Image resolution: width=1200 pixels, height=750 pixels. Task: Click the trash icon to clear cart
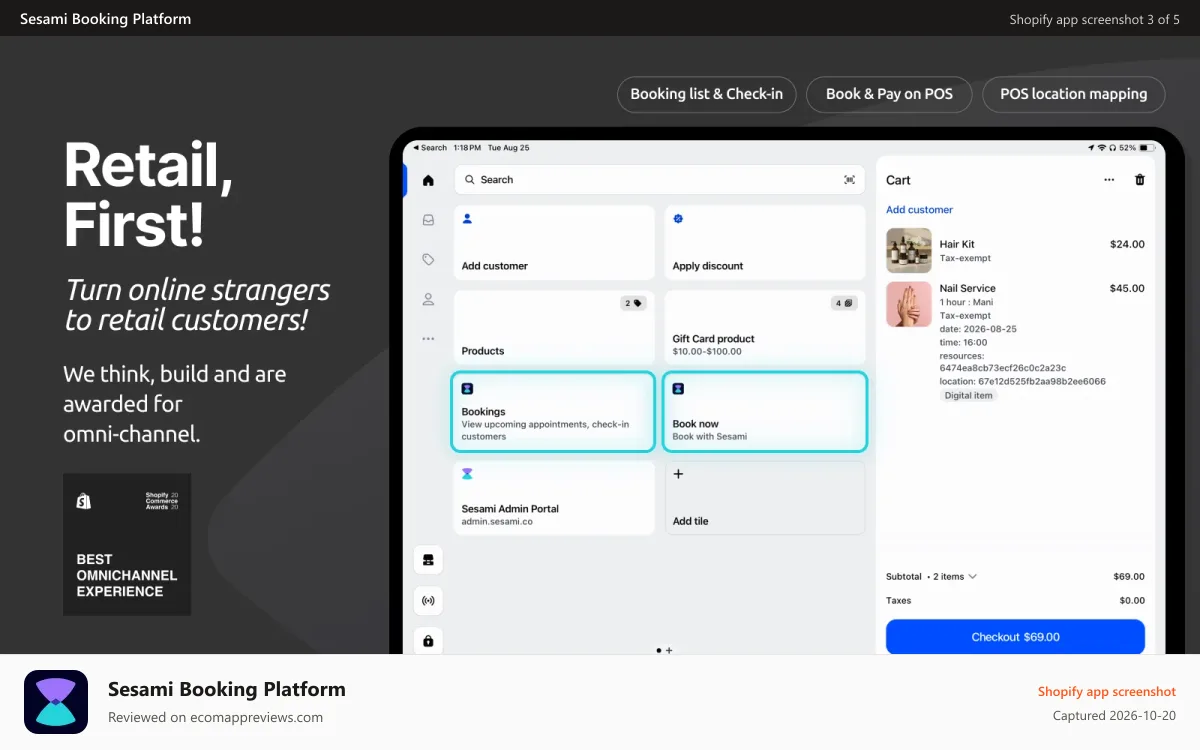tap(1139, 180)
